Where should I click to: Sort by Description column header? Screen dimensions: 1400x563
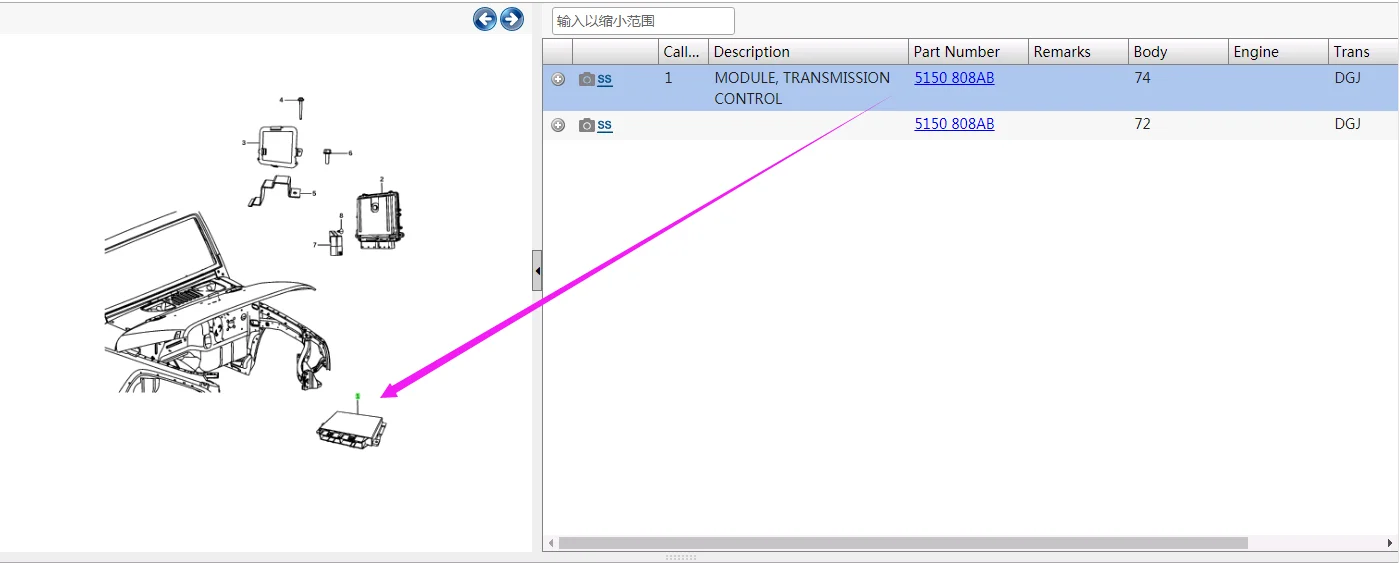coord(808,52)
